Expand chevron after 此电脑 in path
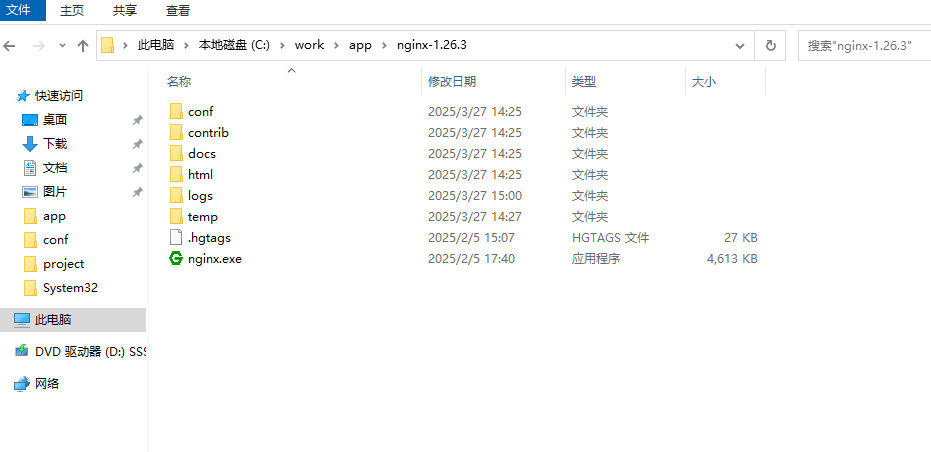This screenshot has width=931, height=452. click(x=186, y=45)
